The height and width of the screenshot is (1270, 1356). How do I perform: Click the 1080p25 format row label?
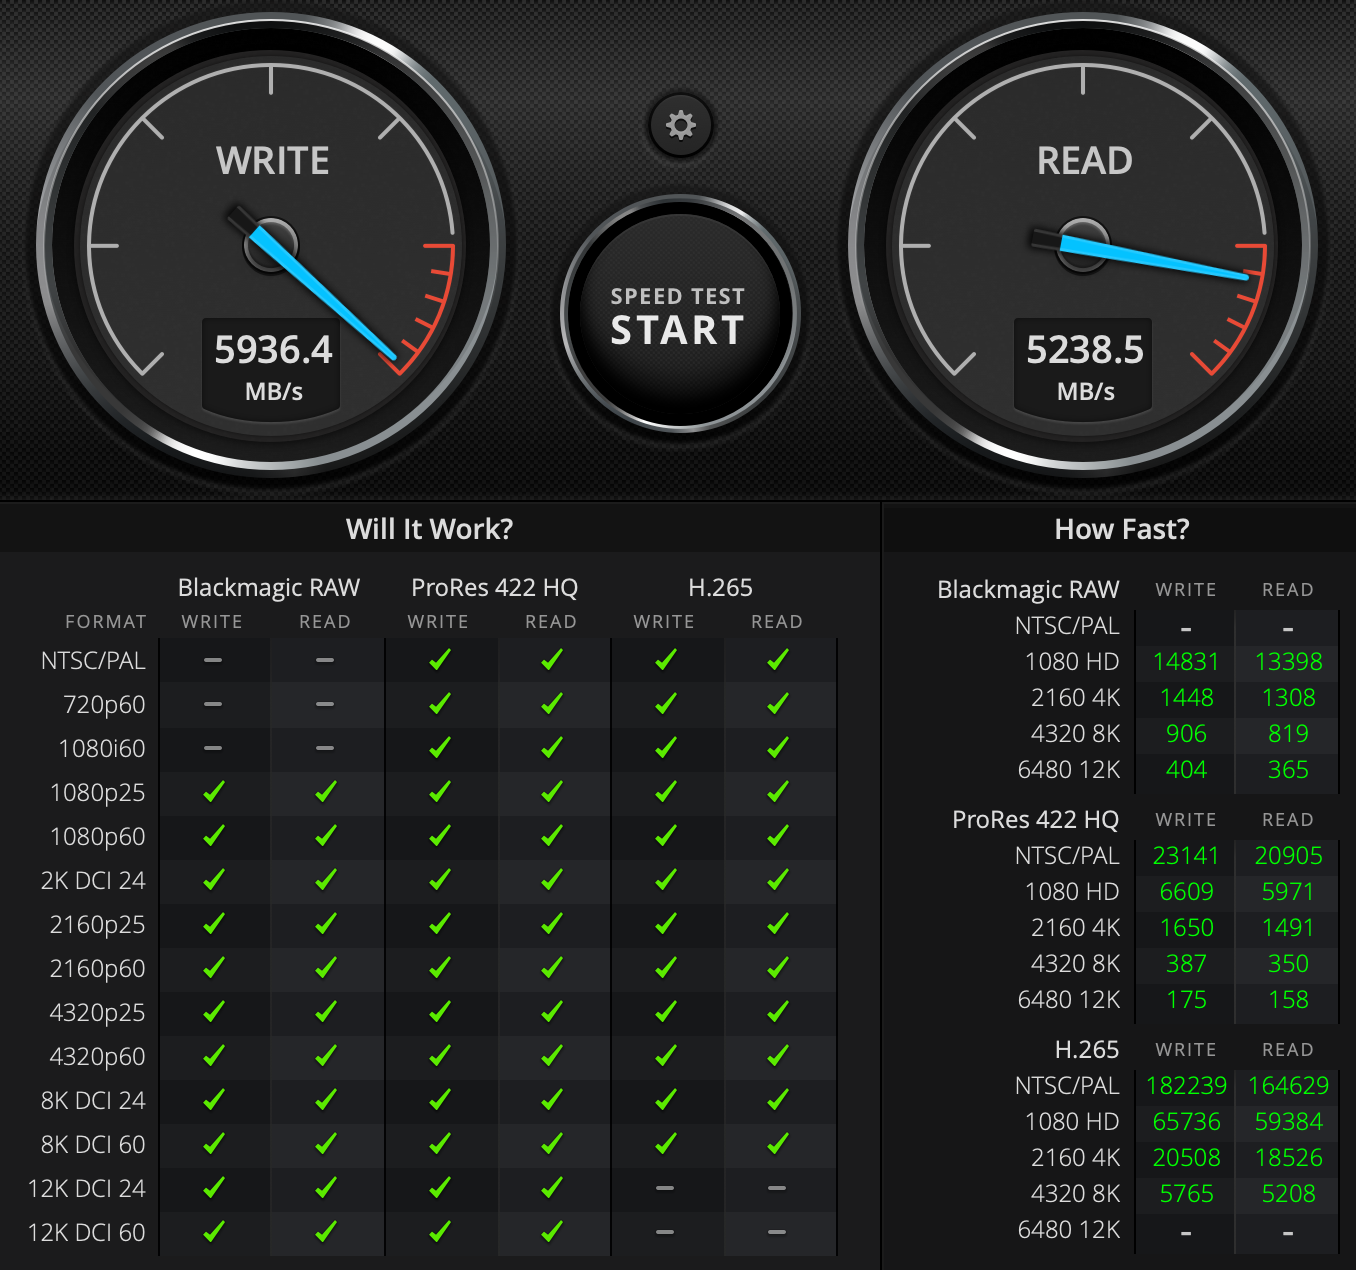click(98, 793)
